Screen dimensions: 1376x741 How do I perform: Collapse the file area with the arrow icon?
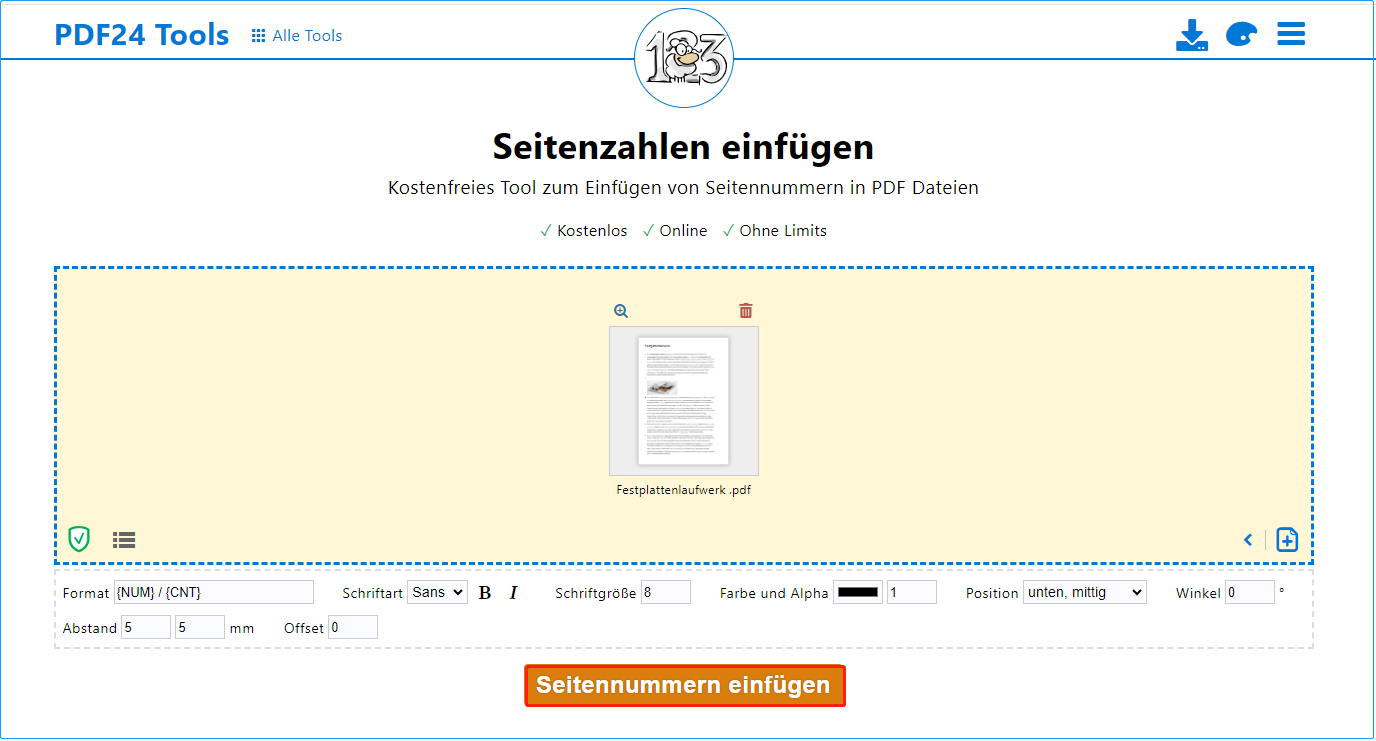coord(1248,539)
